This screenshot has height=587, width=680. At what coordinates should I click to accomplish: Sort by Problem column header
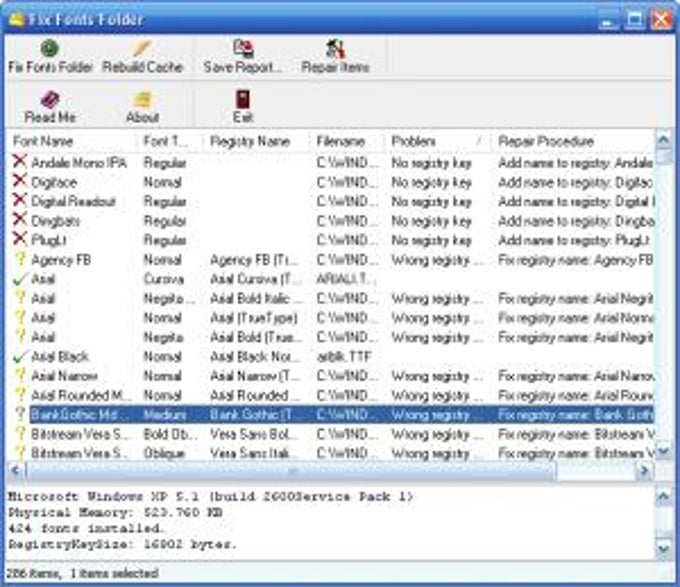pos(438,141)
